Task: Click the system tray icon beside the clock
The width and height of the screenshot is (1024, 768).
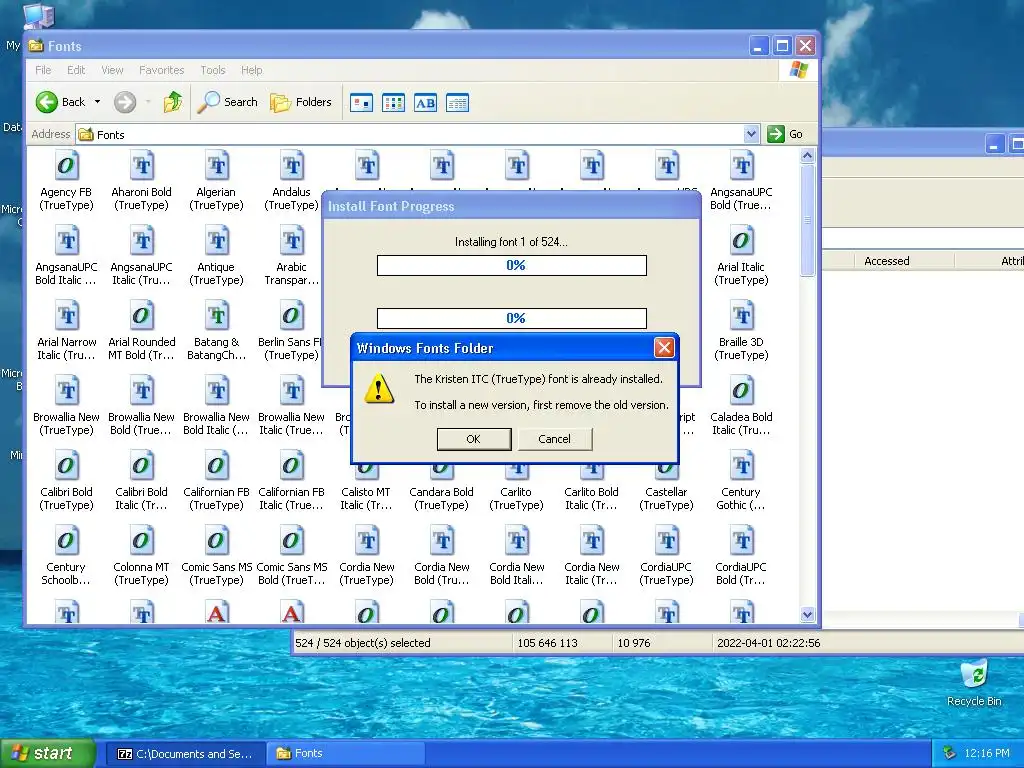Action: click(949, 754)
